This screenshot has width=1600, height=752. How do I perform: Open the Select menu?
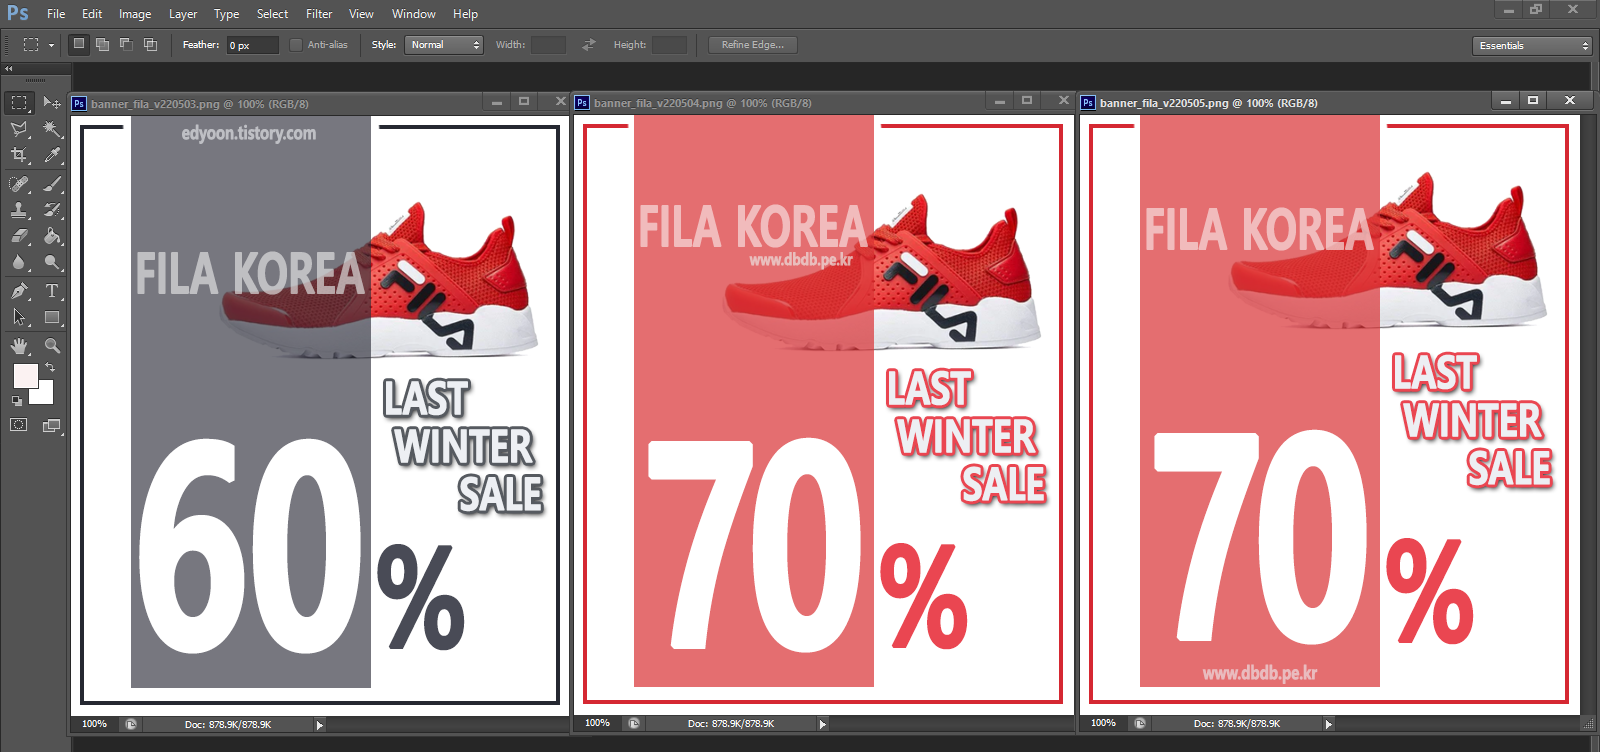pos(272,14)
